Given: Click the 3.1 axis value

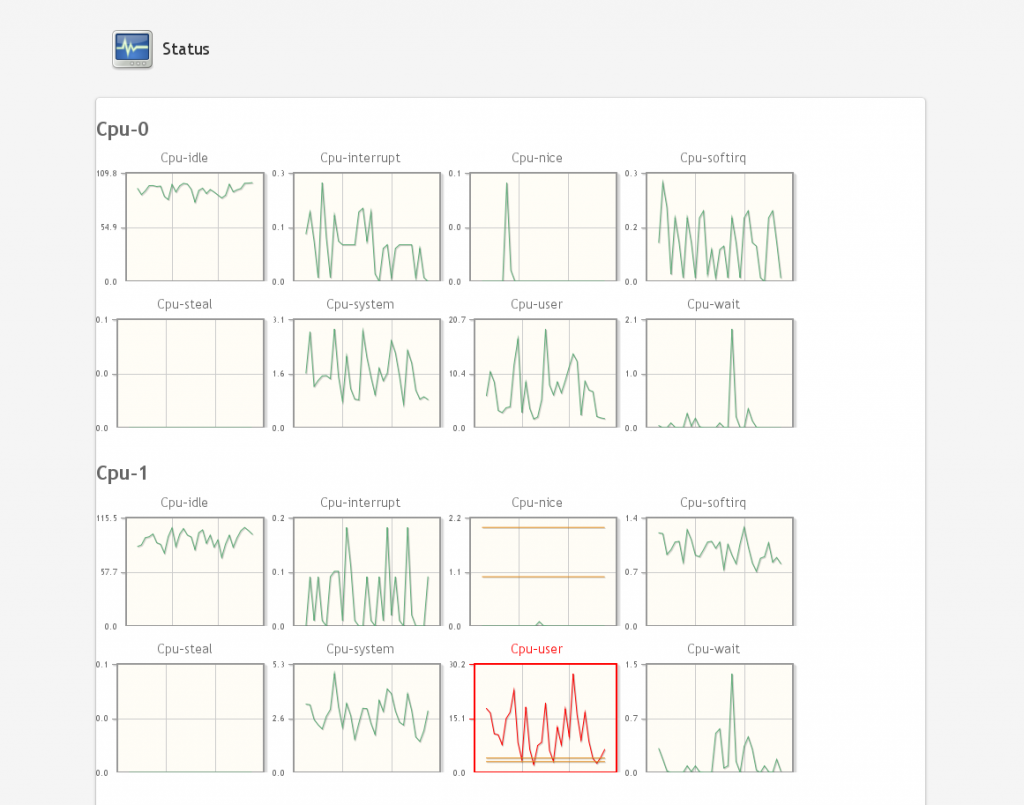Looking at the screenshot, I should (279, 320).
